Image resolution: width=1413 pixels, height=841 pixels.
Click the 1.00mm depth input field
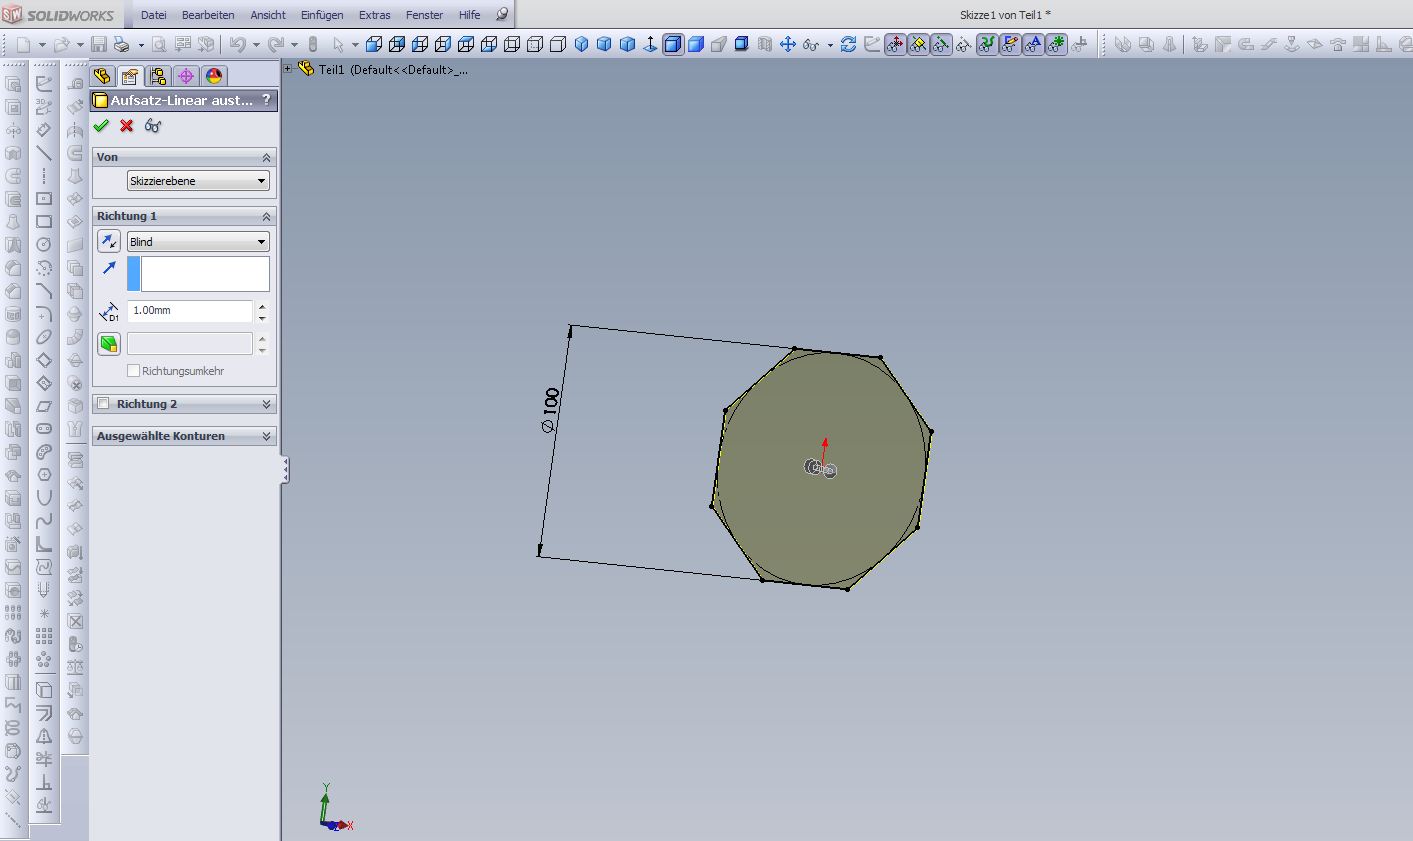coord(190,311)
